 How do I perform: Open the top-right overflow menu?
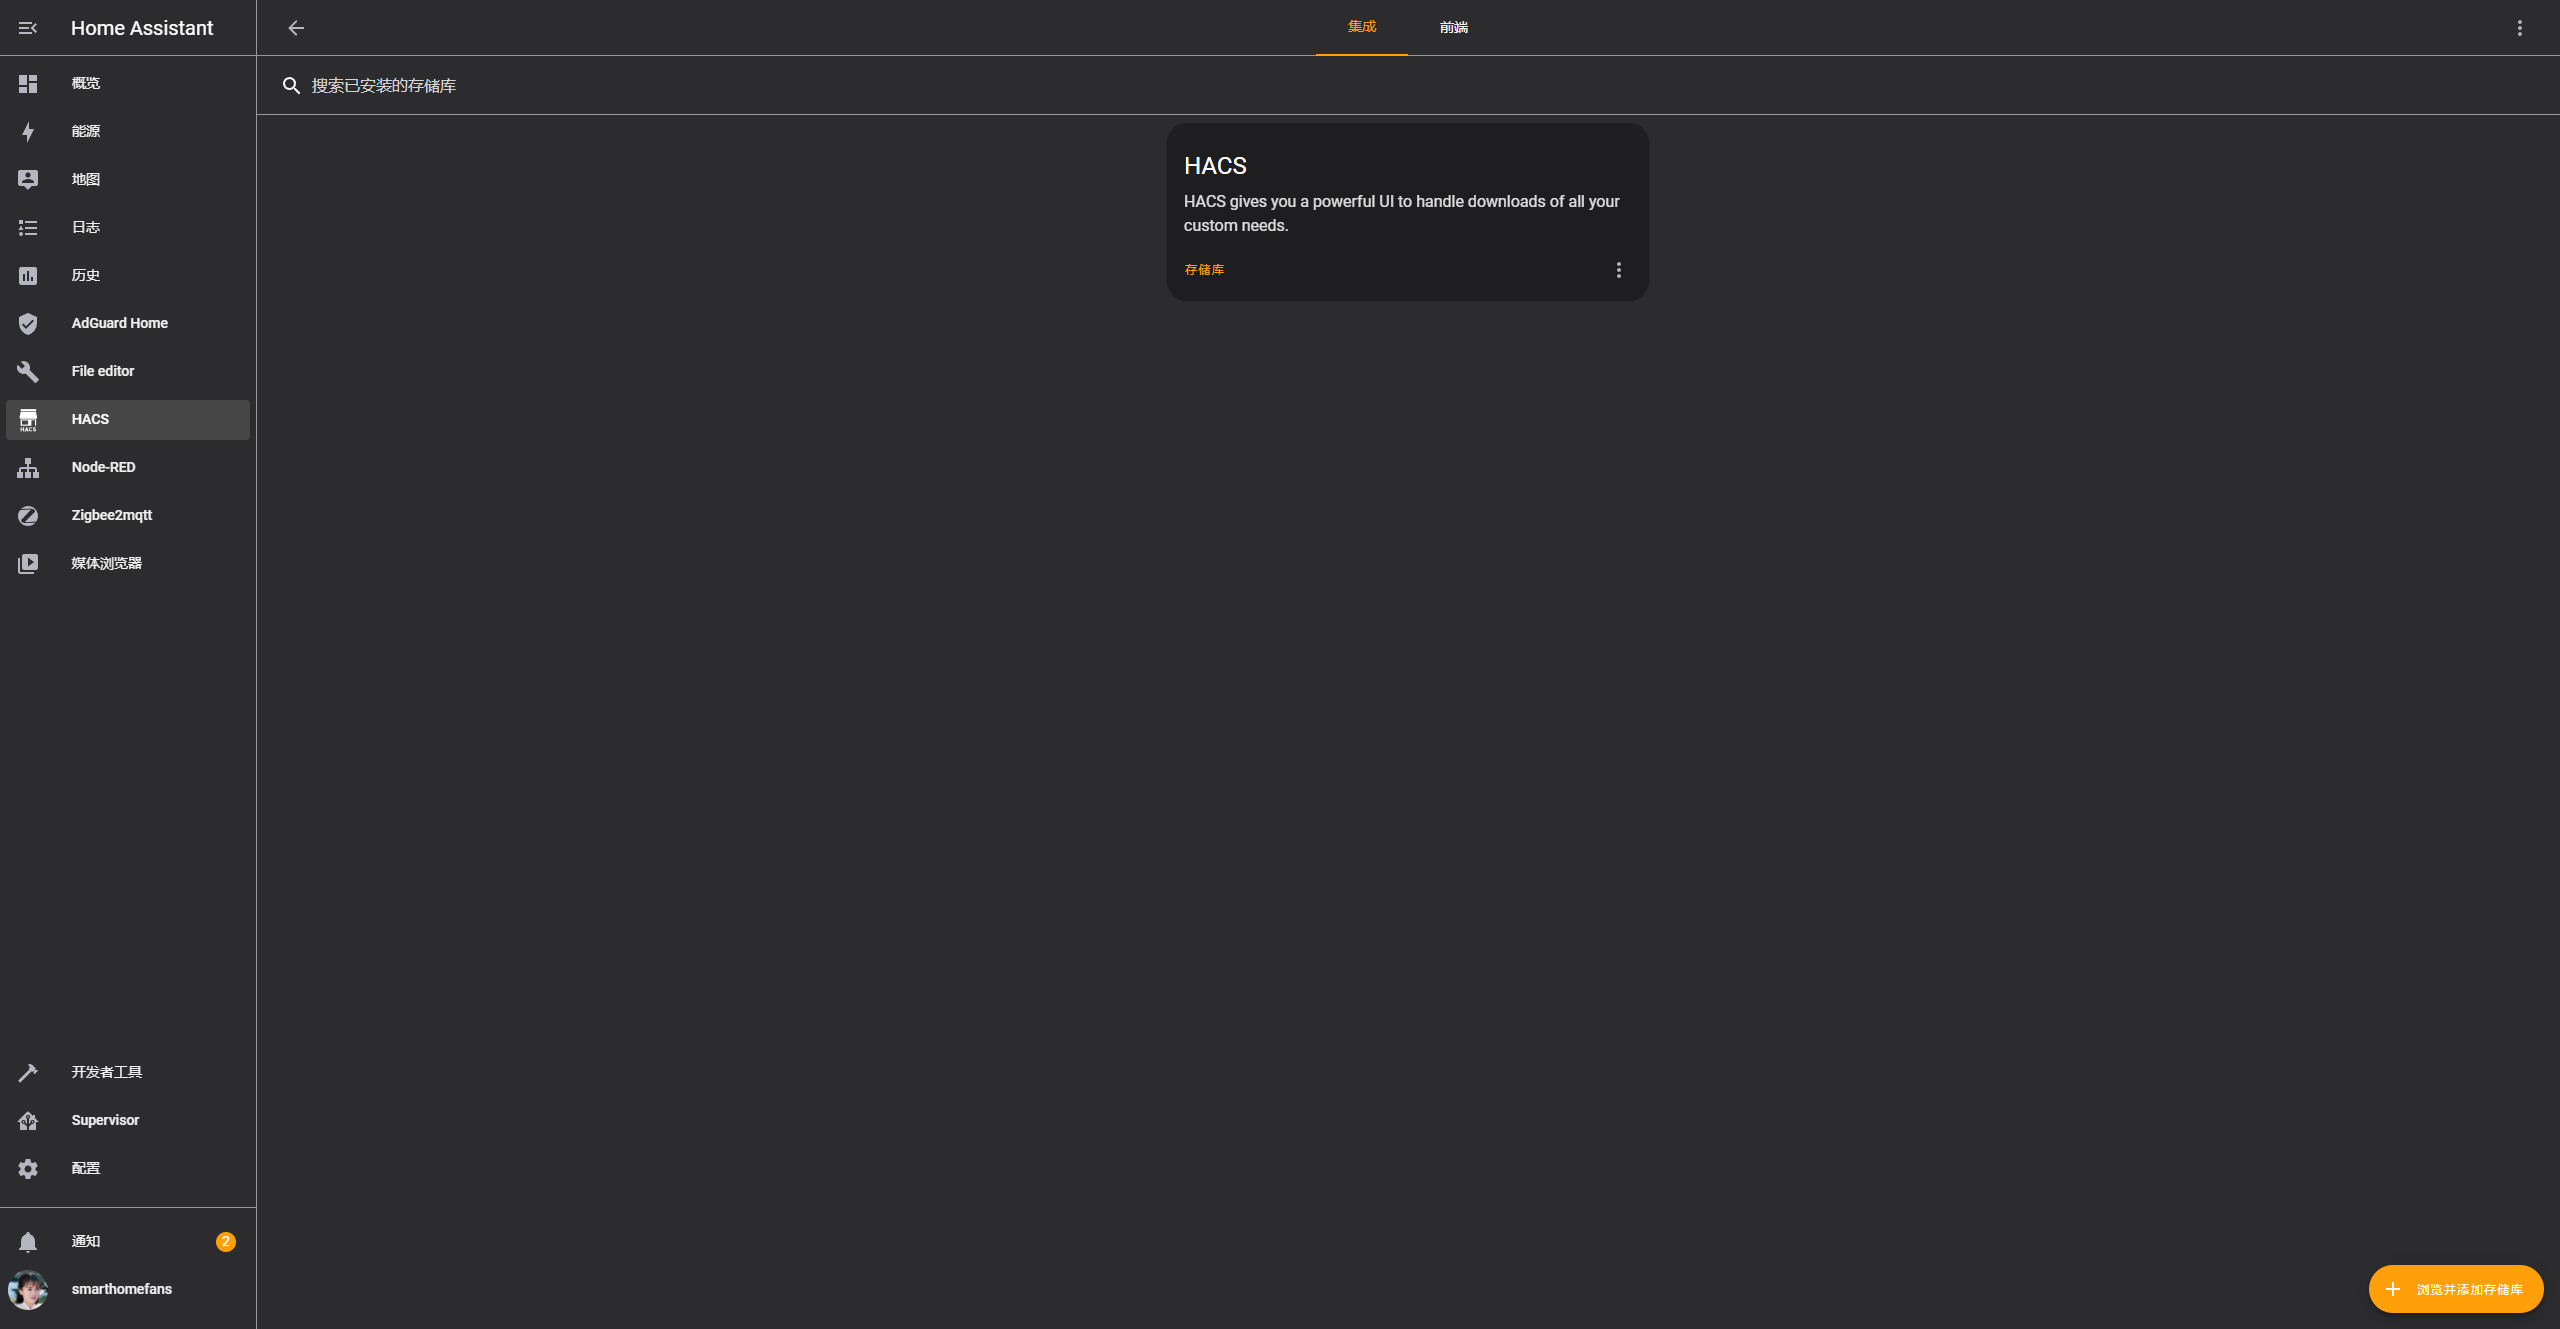click(x=2520, y=28)
